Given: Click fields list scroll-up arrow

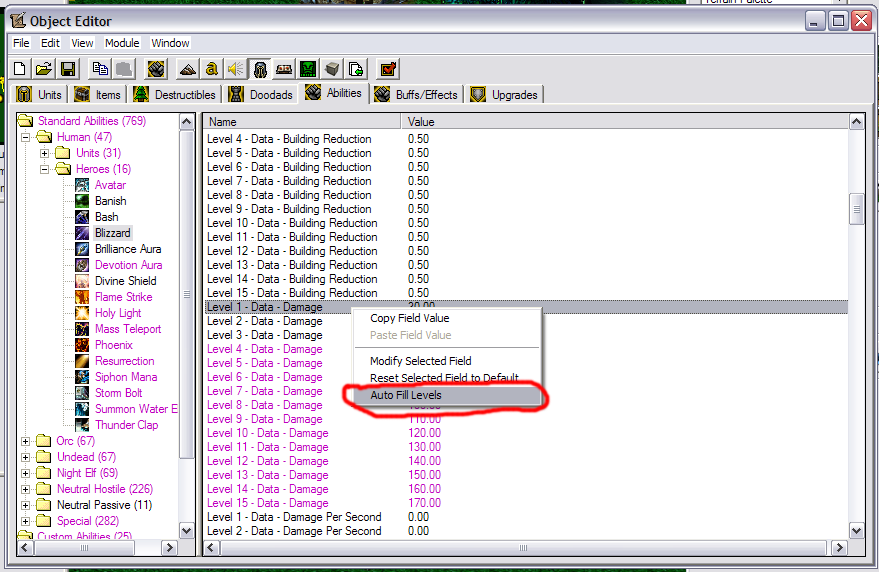Looking at the screenshot, I should tap(856, 122).
